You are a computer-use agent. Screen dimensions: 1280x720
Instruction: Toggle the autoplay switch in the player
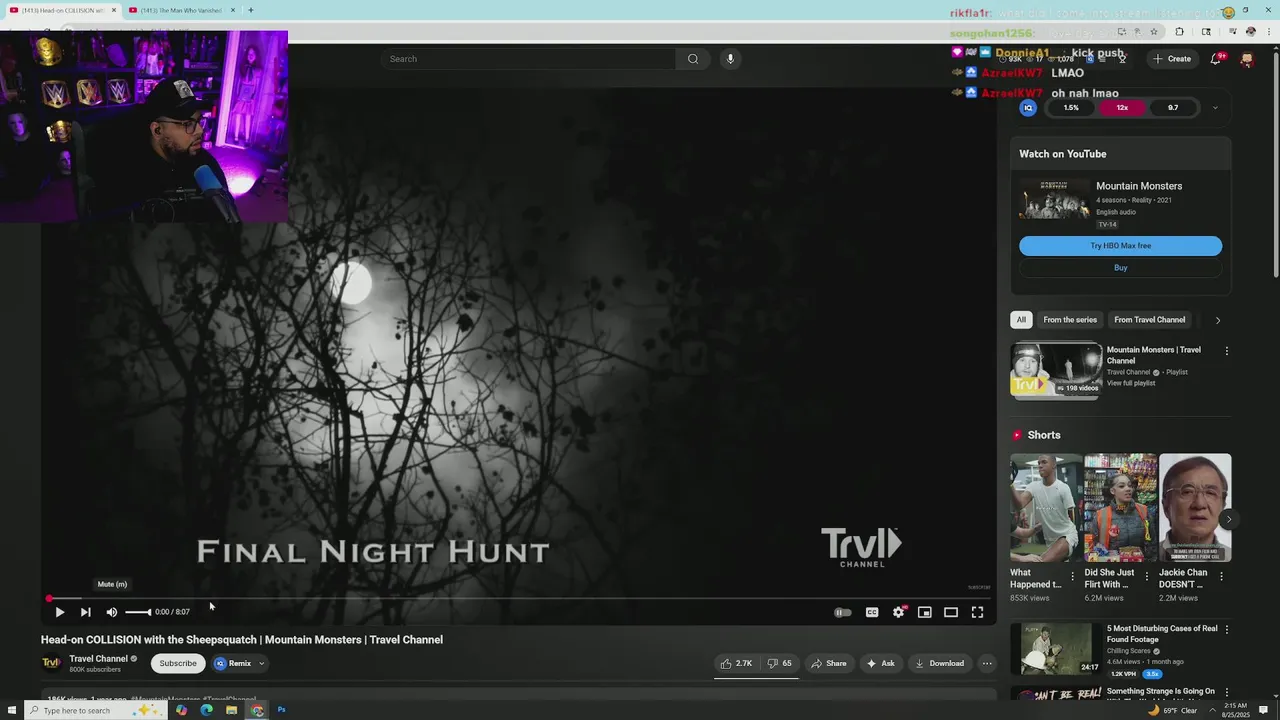coord(843,612)
